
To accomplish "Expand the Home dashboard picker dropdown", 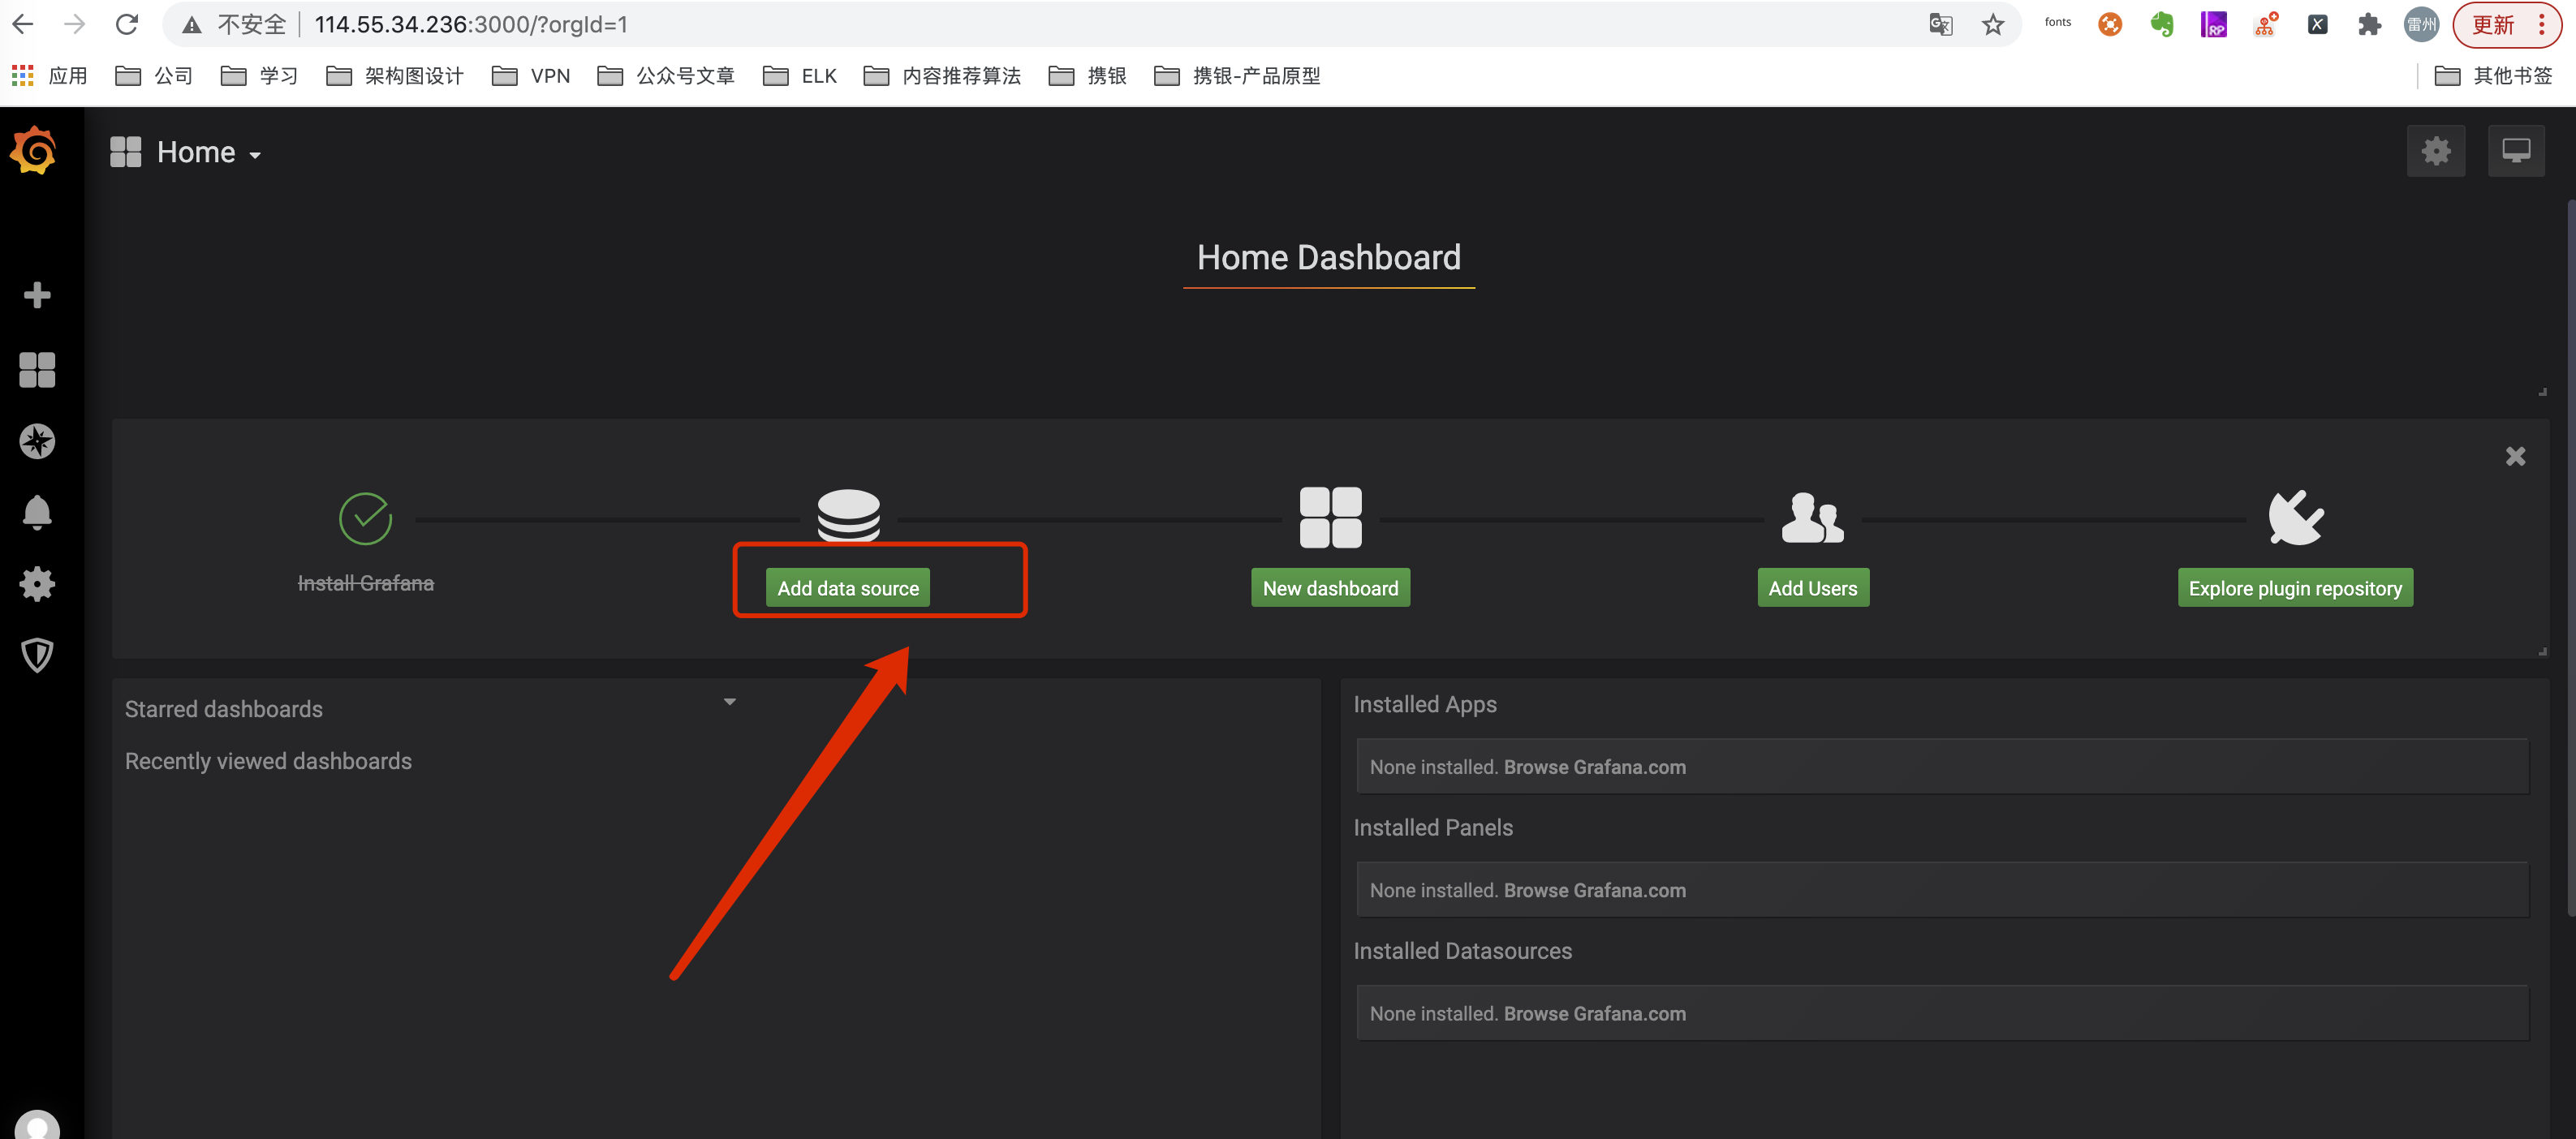I will [196, 153].
